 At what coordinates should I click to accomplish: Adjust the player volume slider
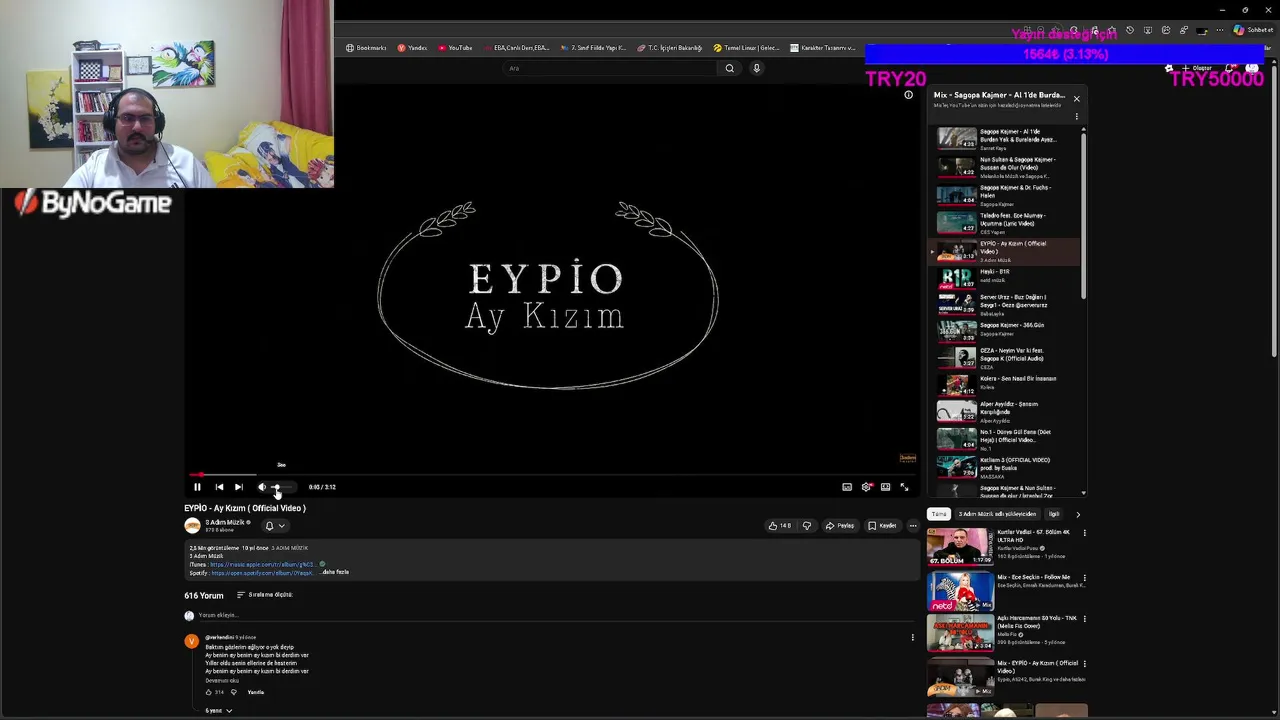tap(283, 487)
